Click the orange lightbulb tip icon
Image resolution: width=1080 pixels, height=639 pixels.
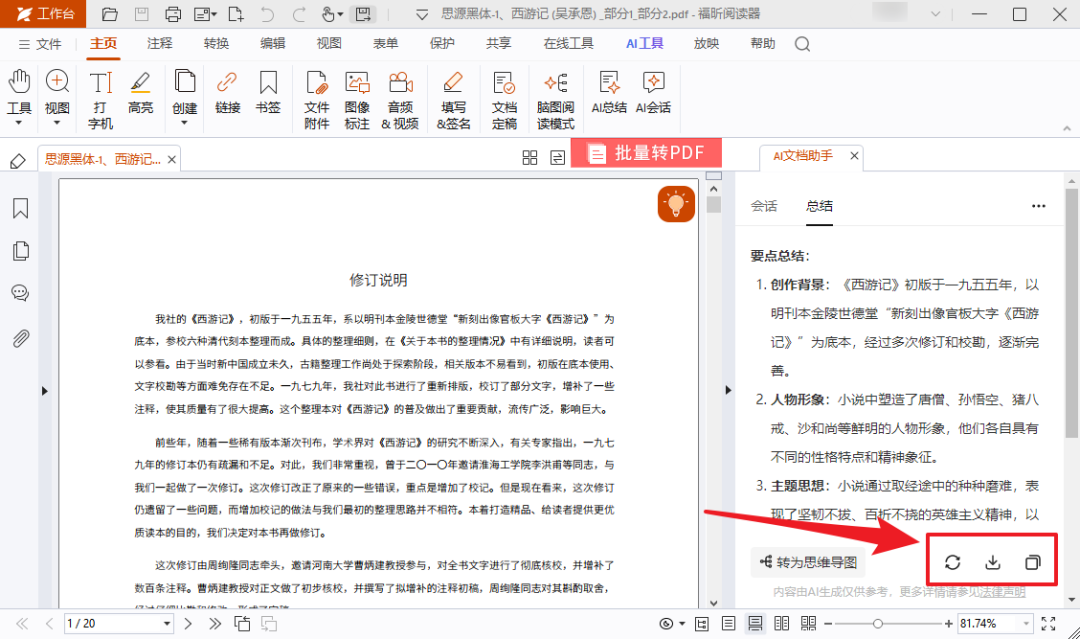676,204
